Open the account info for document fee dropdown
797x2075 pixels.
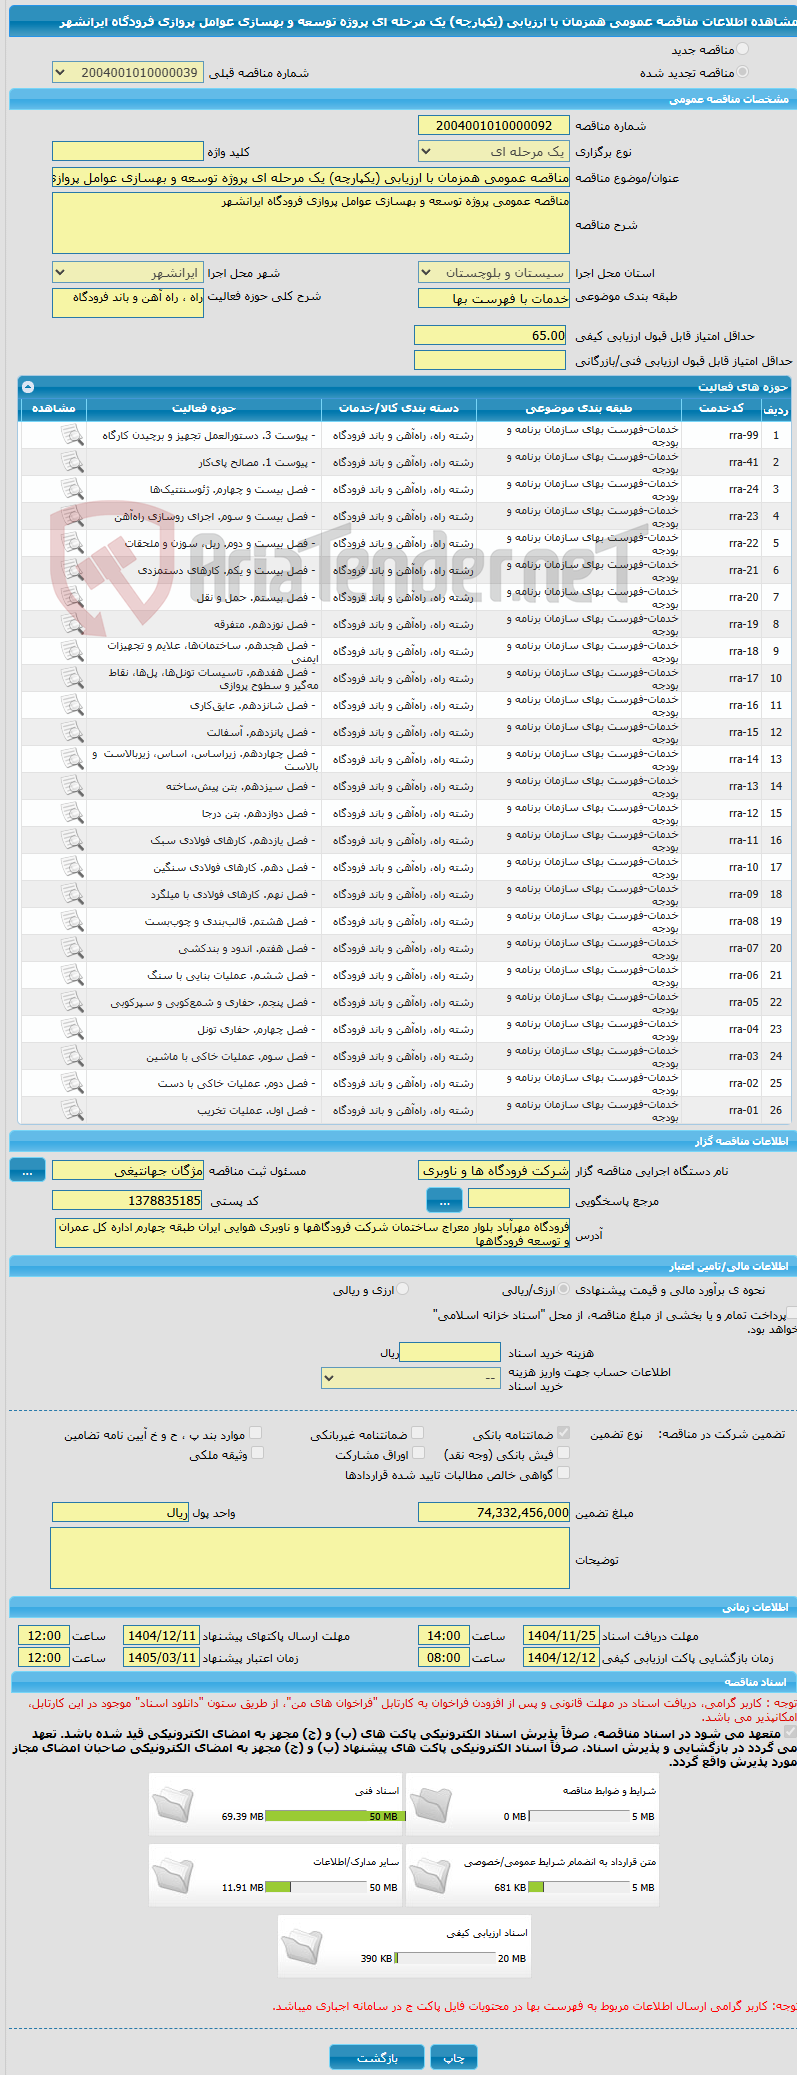coord(411,1378)
